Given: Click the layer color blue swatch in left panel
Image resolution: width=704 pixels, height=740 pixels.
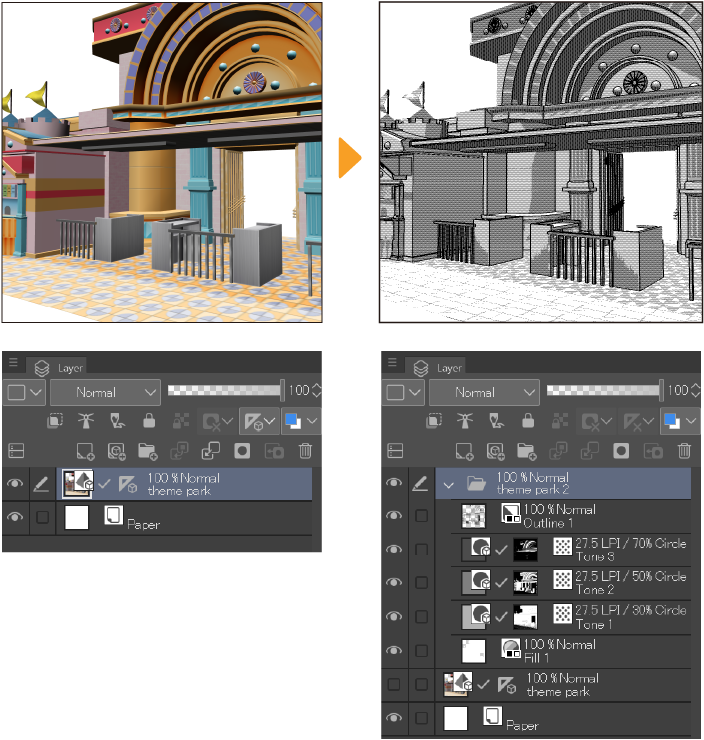Looking at the screenshot, I should tap(293, 421).
